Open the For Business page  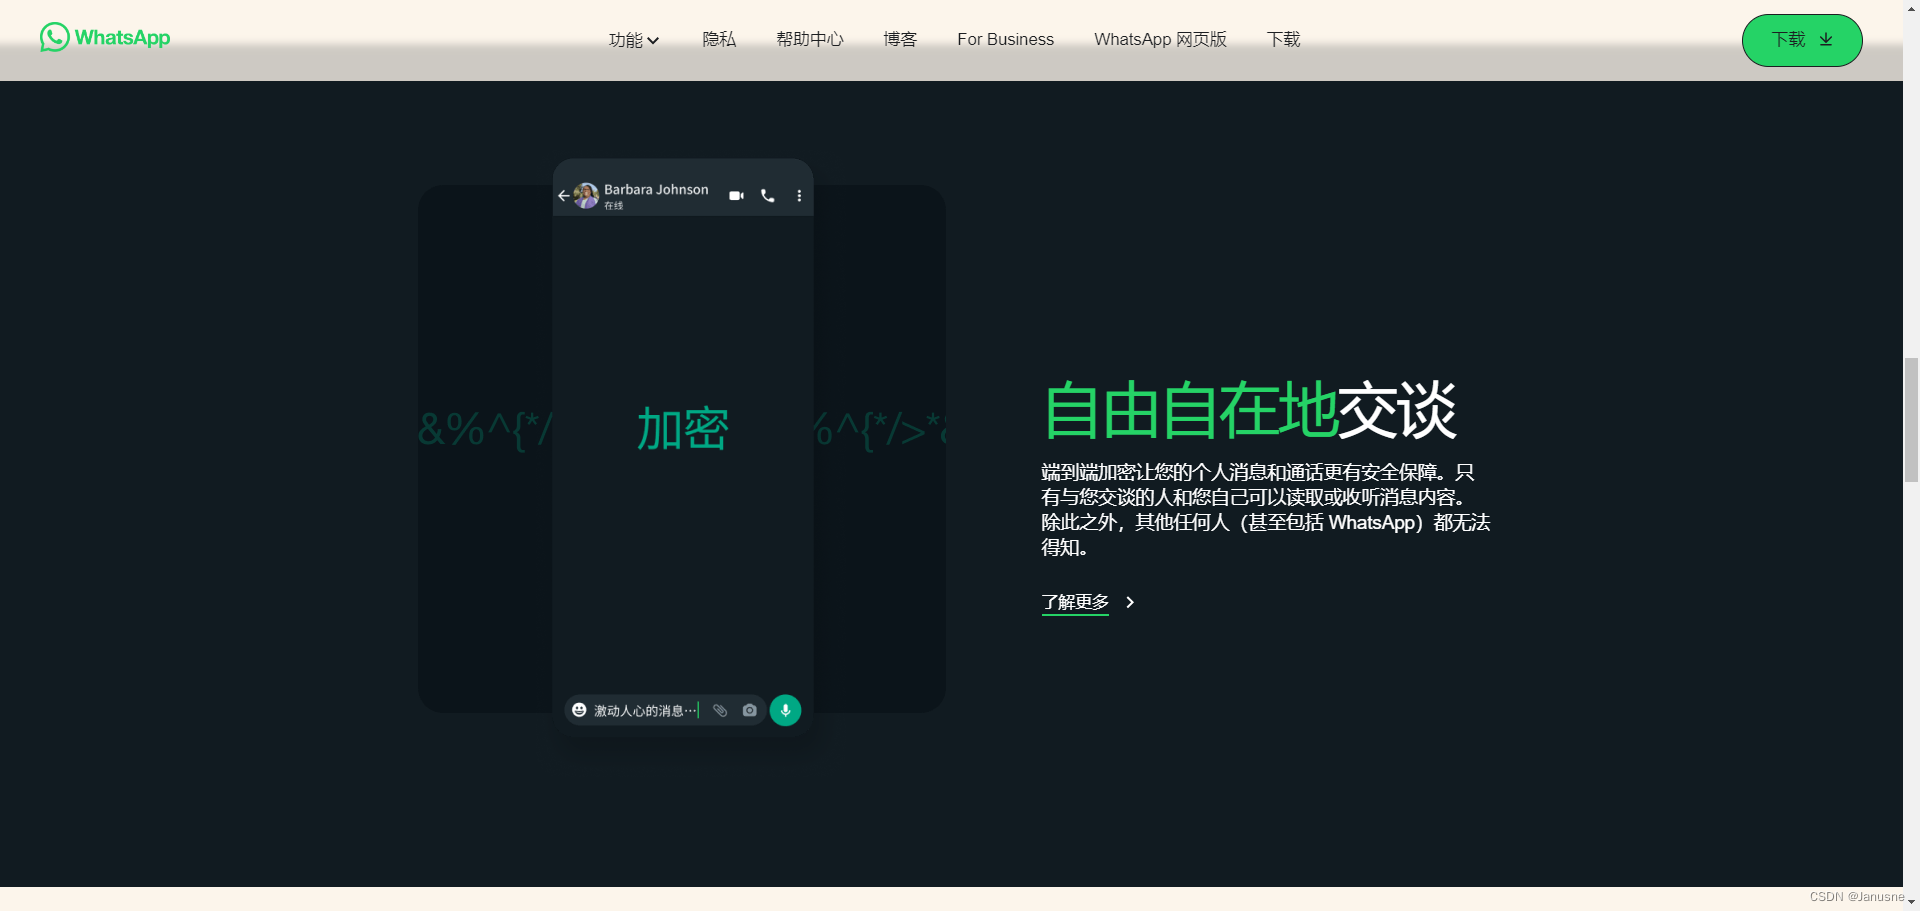click(x=1005, y=40)
